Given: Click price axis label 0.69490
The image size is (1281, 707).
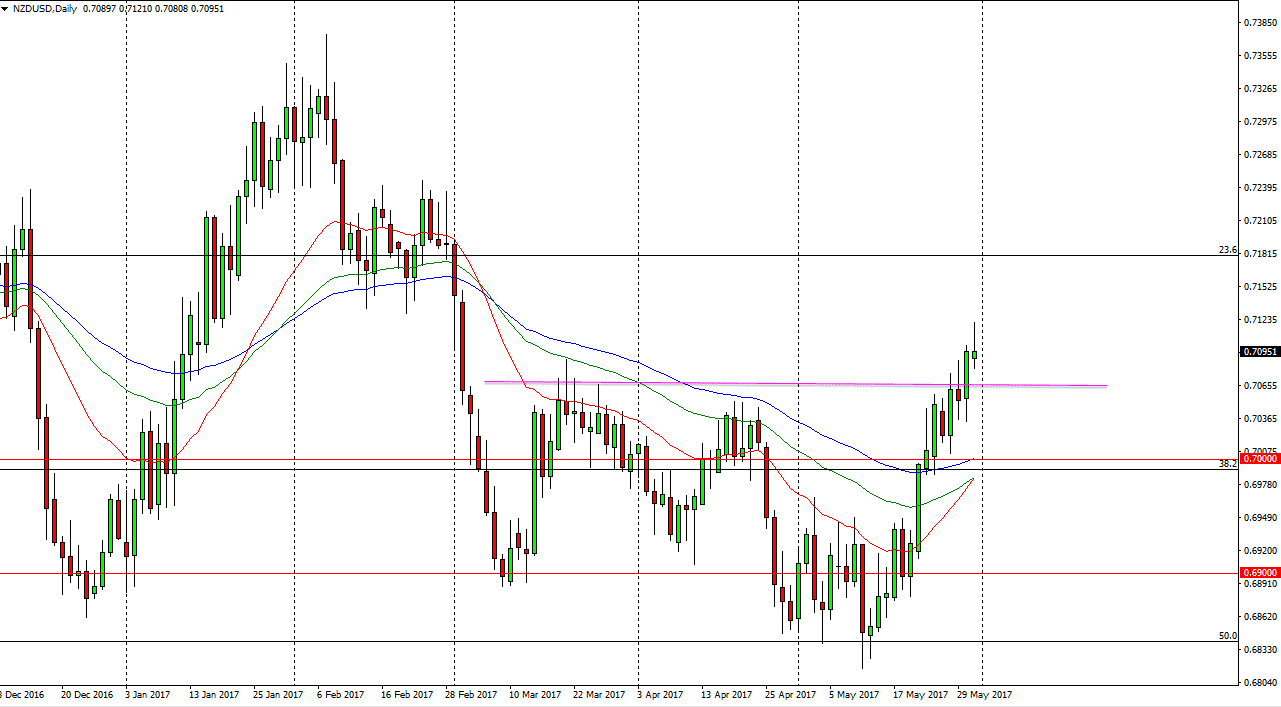Looking at the screenshot, I should coord(1259,517).
